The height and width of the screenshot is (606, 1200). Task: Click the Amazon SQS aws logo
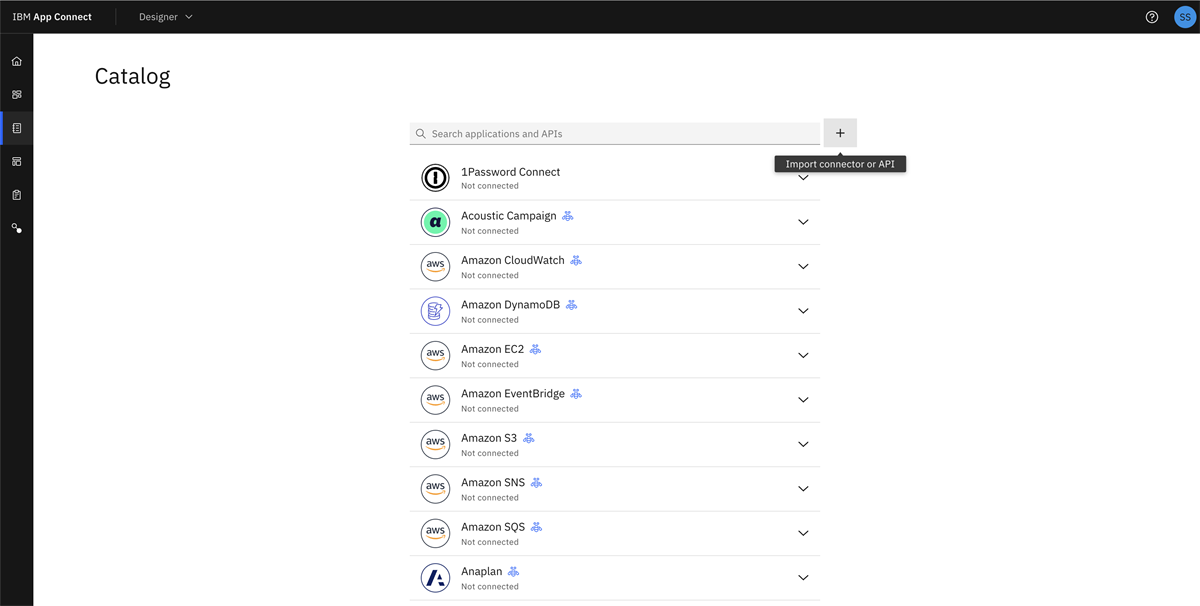coord(435,533)
